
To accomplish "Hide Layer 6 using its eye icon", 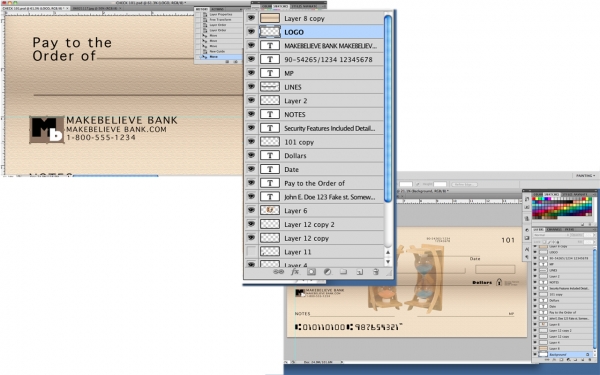I will click(x=251, y=210).
